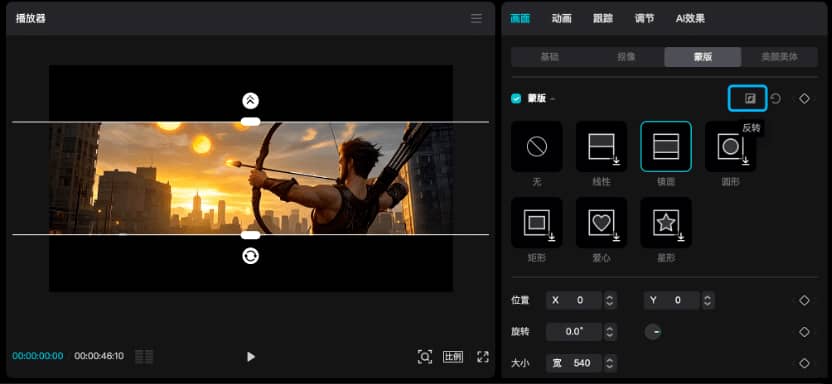Switch to the 跟踪 tab
The width and height of the screenshot is (832, 384).
[x=603, y=19]
